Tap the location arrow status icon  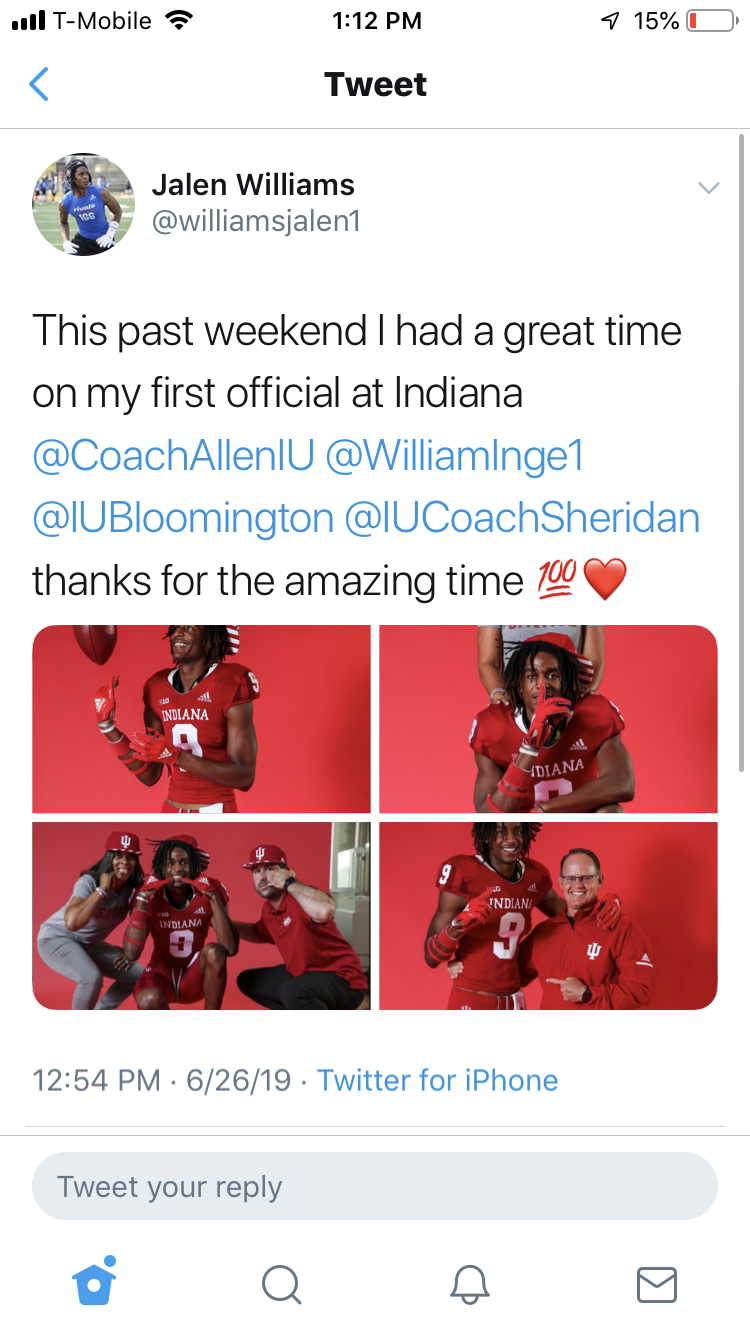pyautogui.click(x=610, y=21)
